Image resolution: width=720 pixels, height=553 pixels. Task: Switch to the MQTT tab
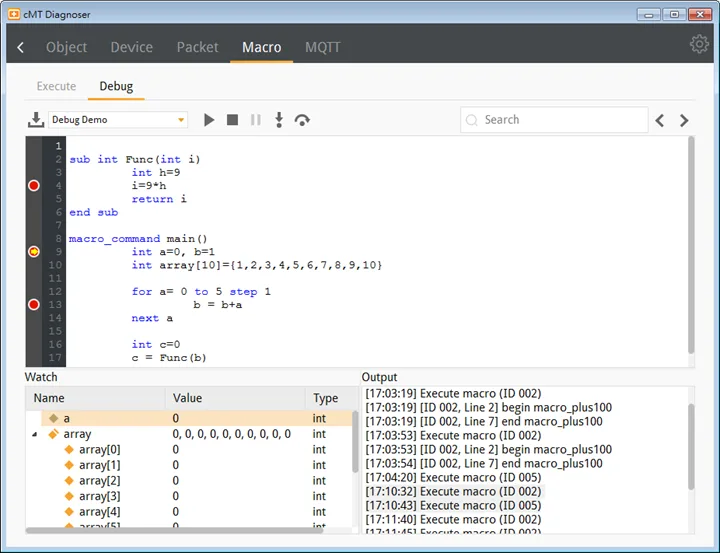(x=323, y=47)
